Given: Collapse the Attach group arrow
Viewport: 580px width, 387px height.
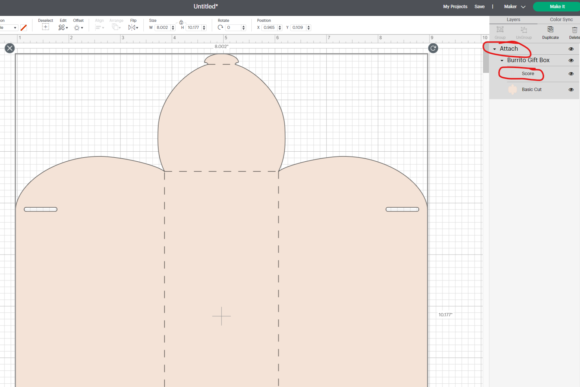Looking at the screenshot, I should click(495, 49).
